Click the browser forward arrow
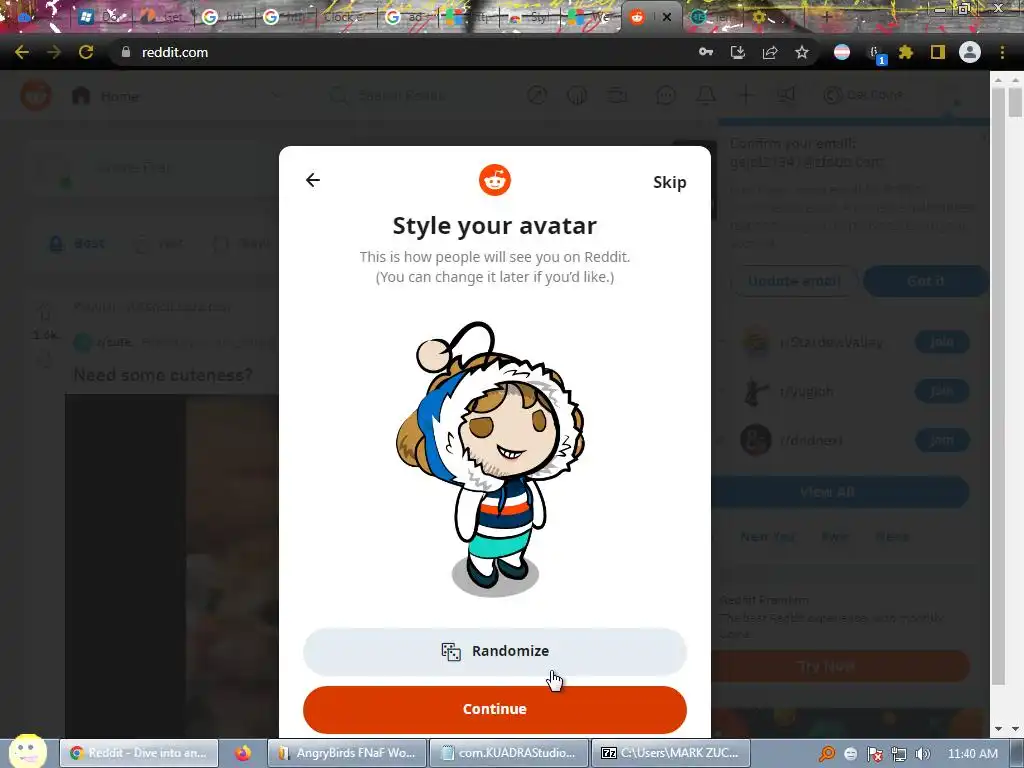Image resolution: width=1024 pixels, height=768 pixels. tap(54, 52)
